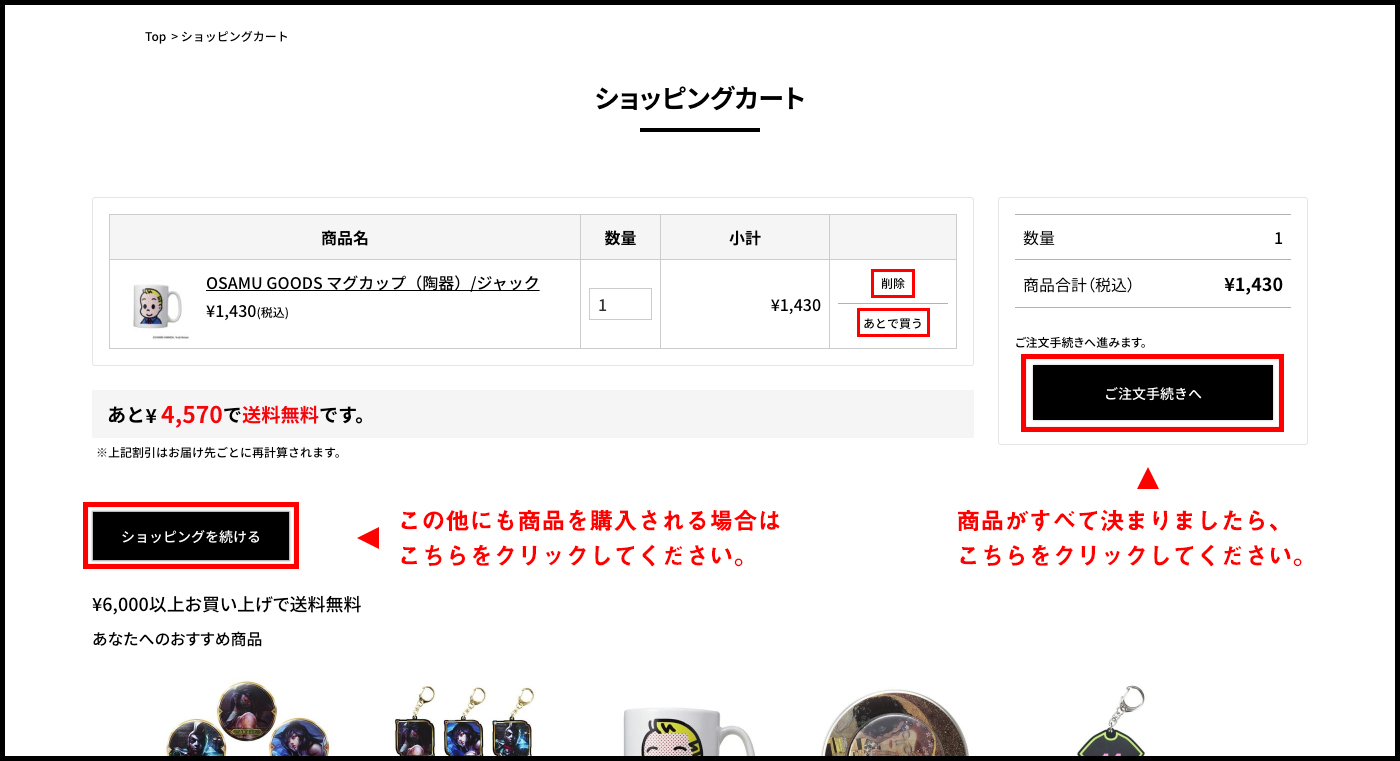Screen dimensions: 1400x761
Task: Click the Top breadcrumb link
Action: tap(155, 37)
